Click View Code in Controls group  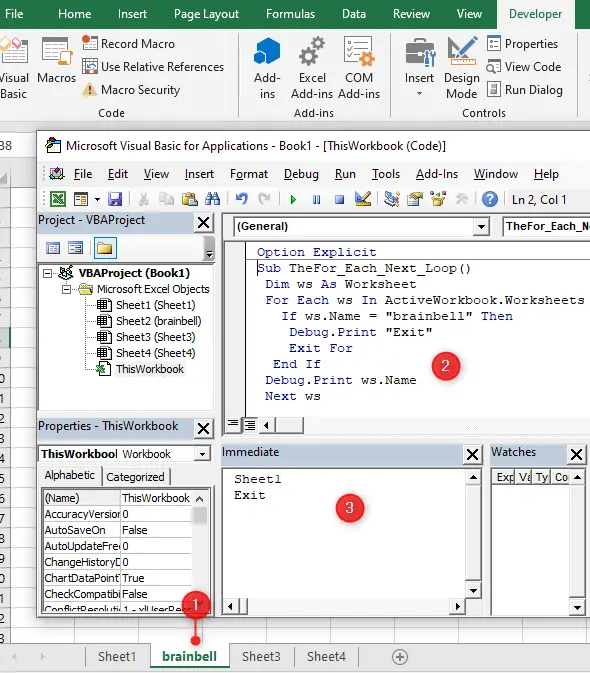tap(524, 67)
